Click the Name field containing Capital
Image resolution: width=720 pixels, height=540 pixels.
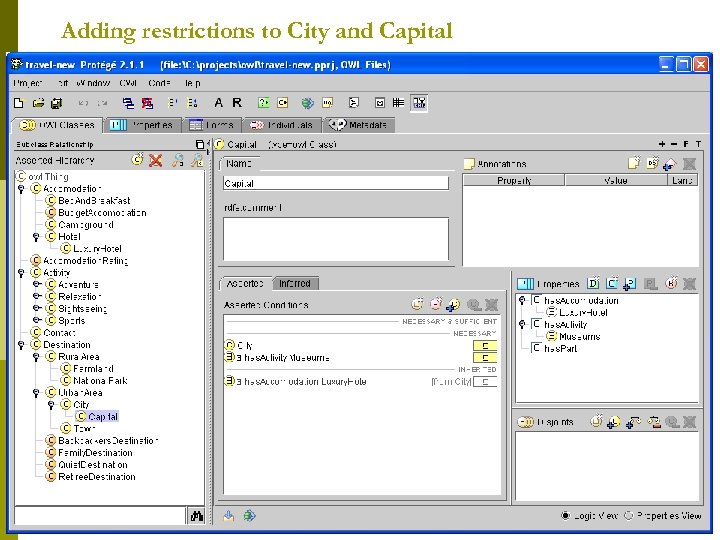[336, 183]
